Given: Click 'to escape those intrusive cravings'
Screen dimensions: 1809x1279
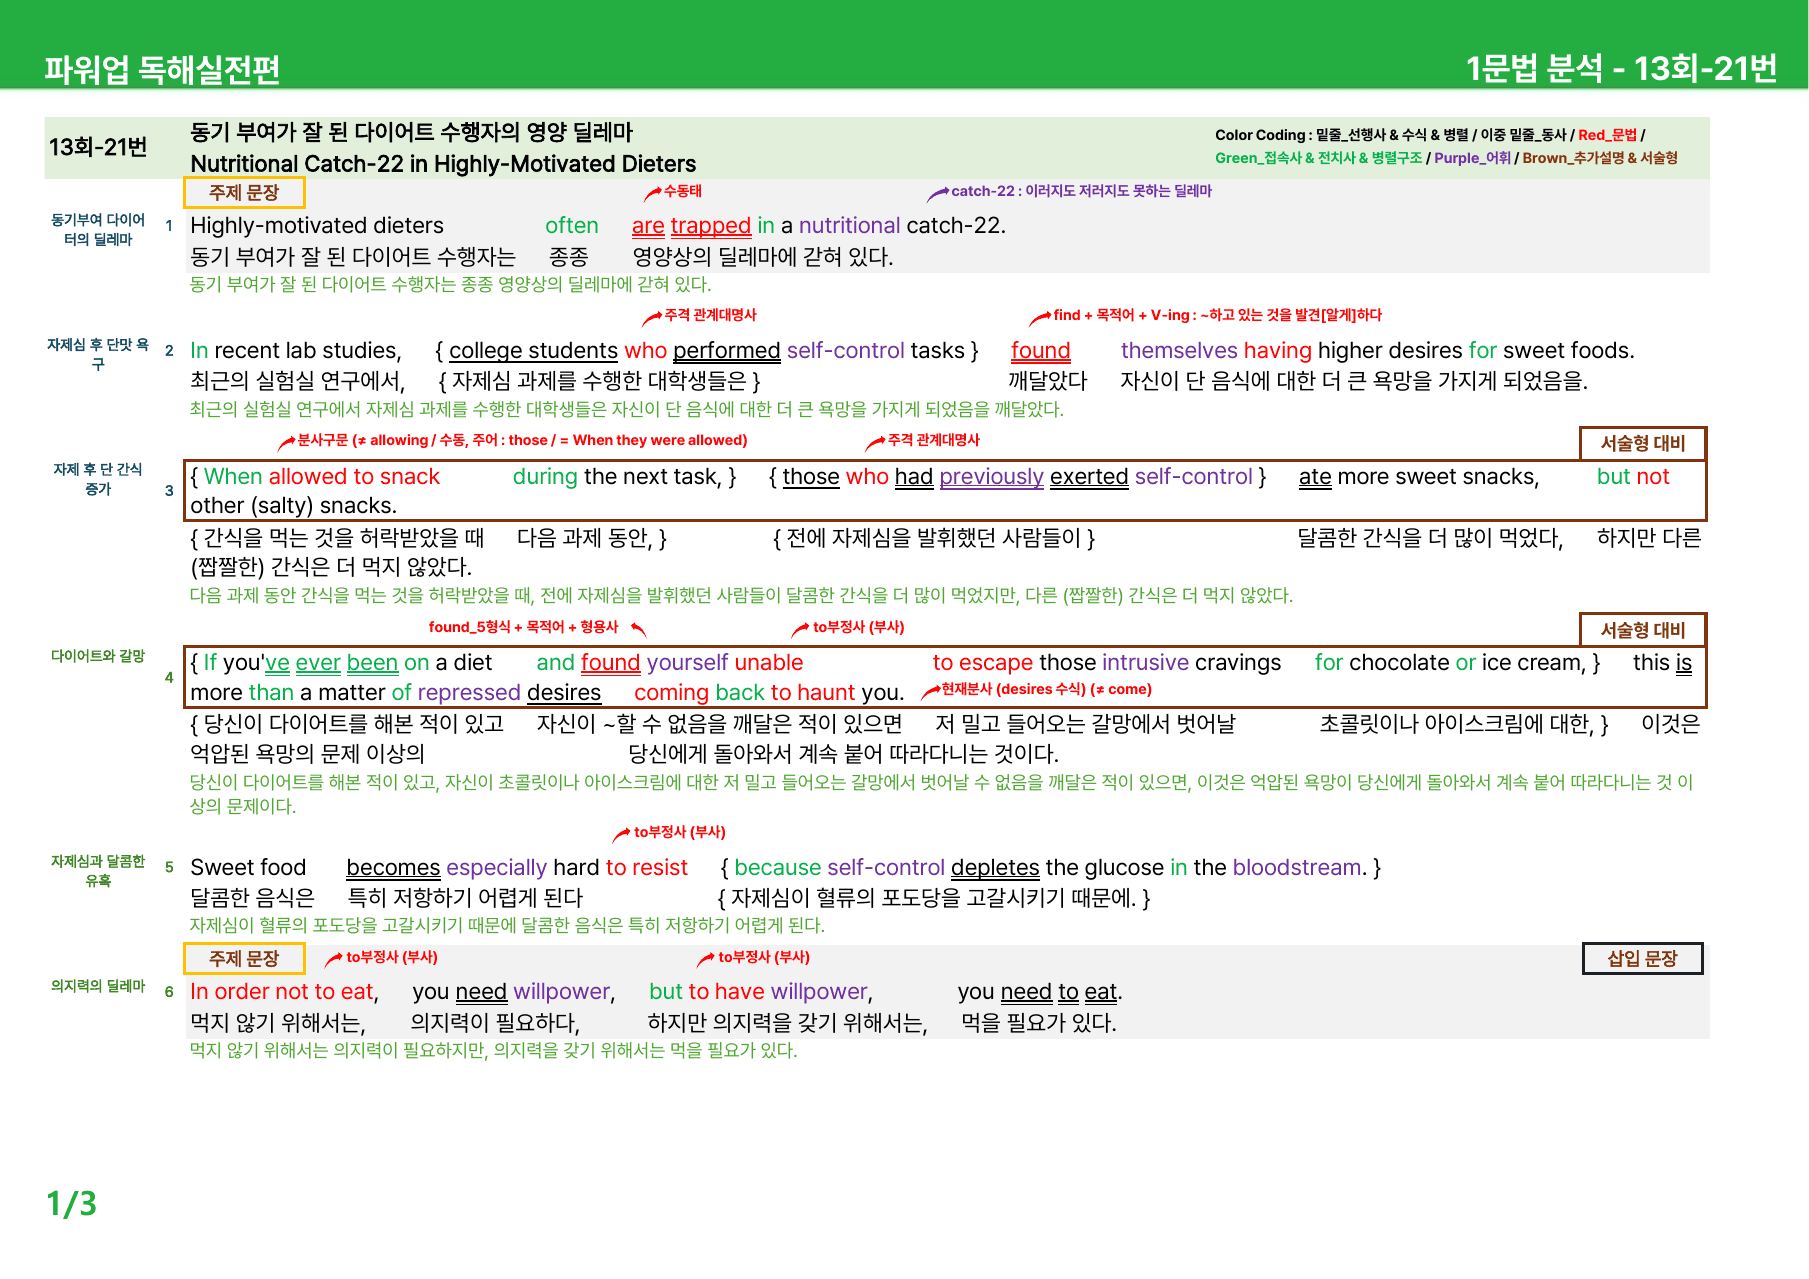Looking at the screenshot, I should 1107,663.
